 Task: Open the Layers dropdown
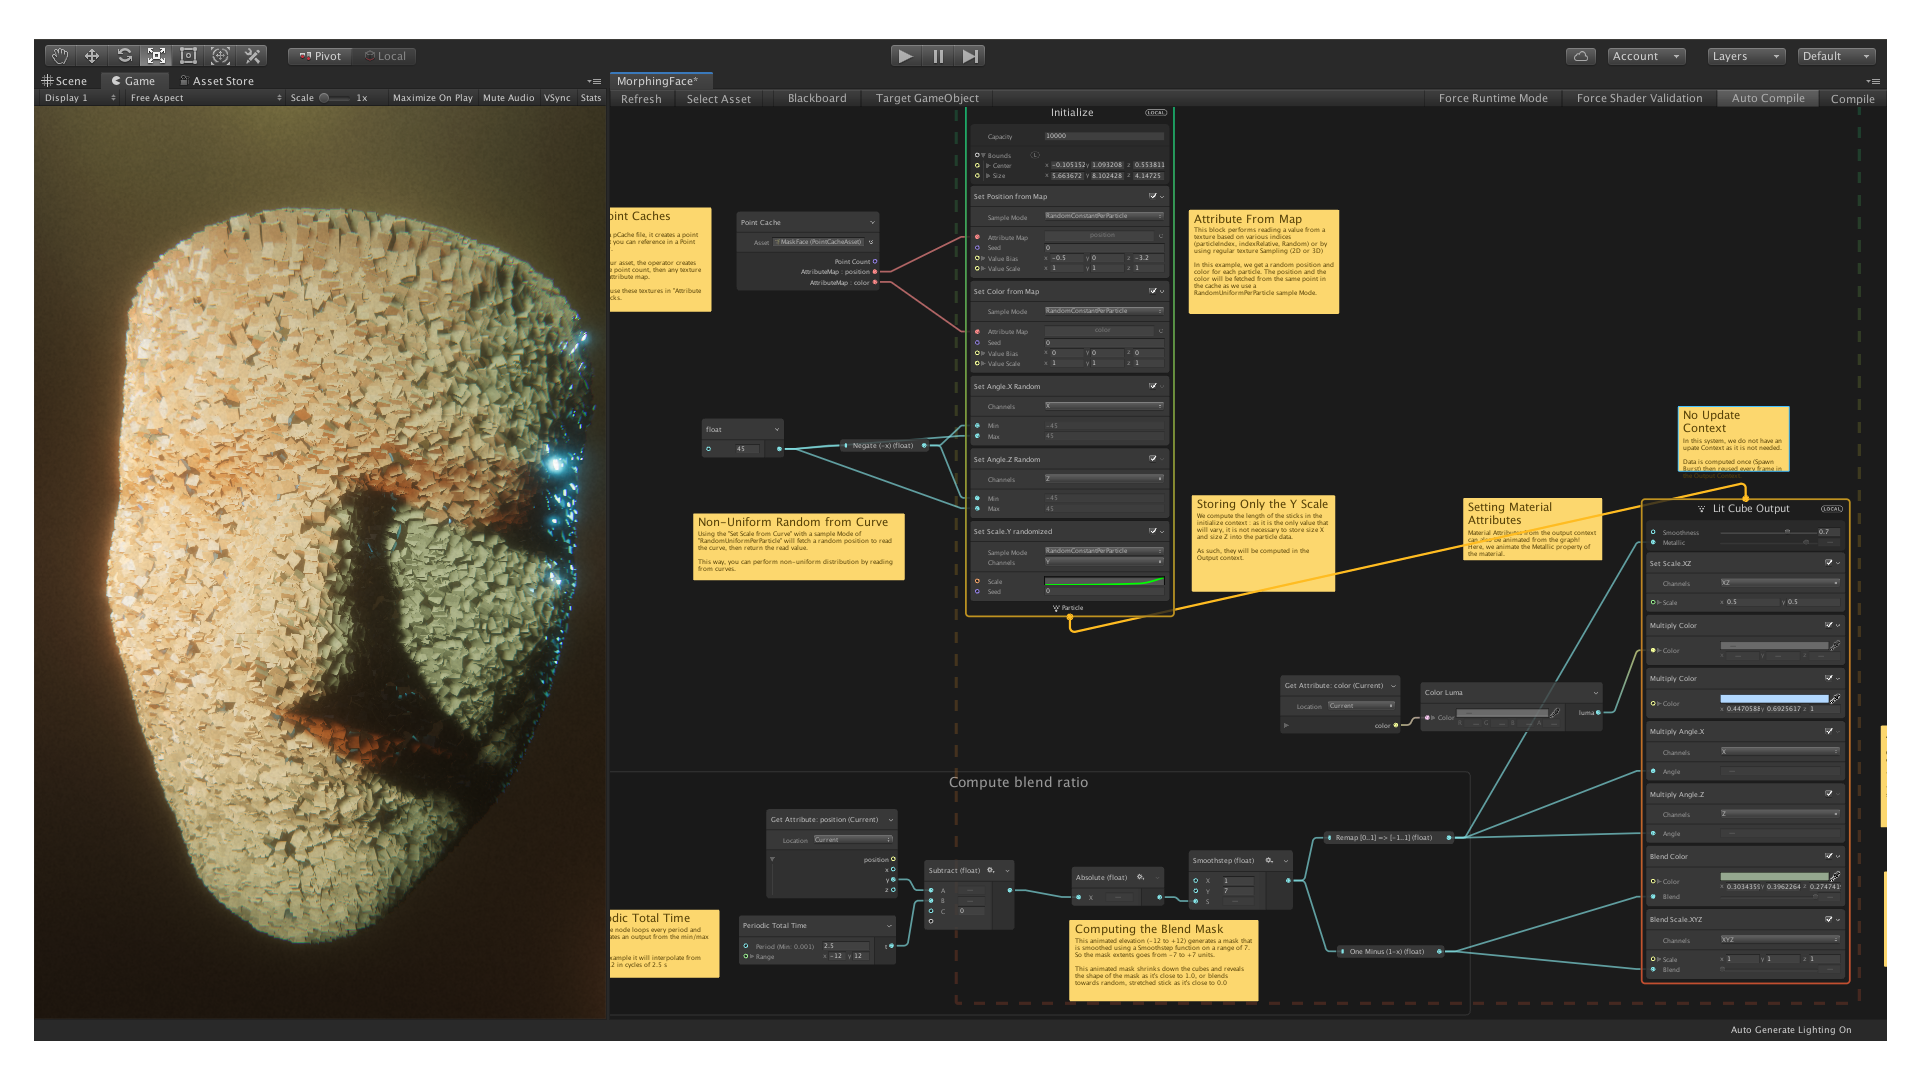[x=1746, y=56]
